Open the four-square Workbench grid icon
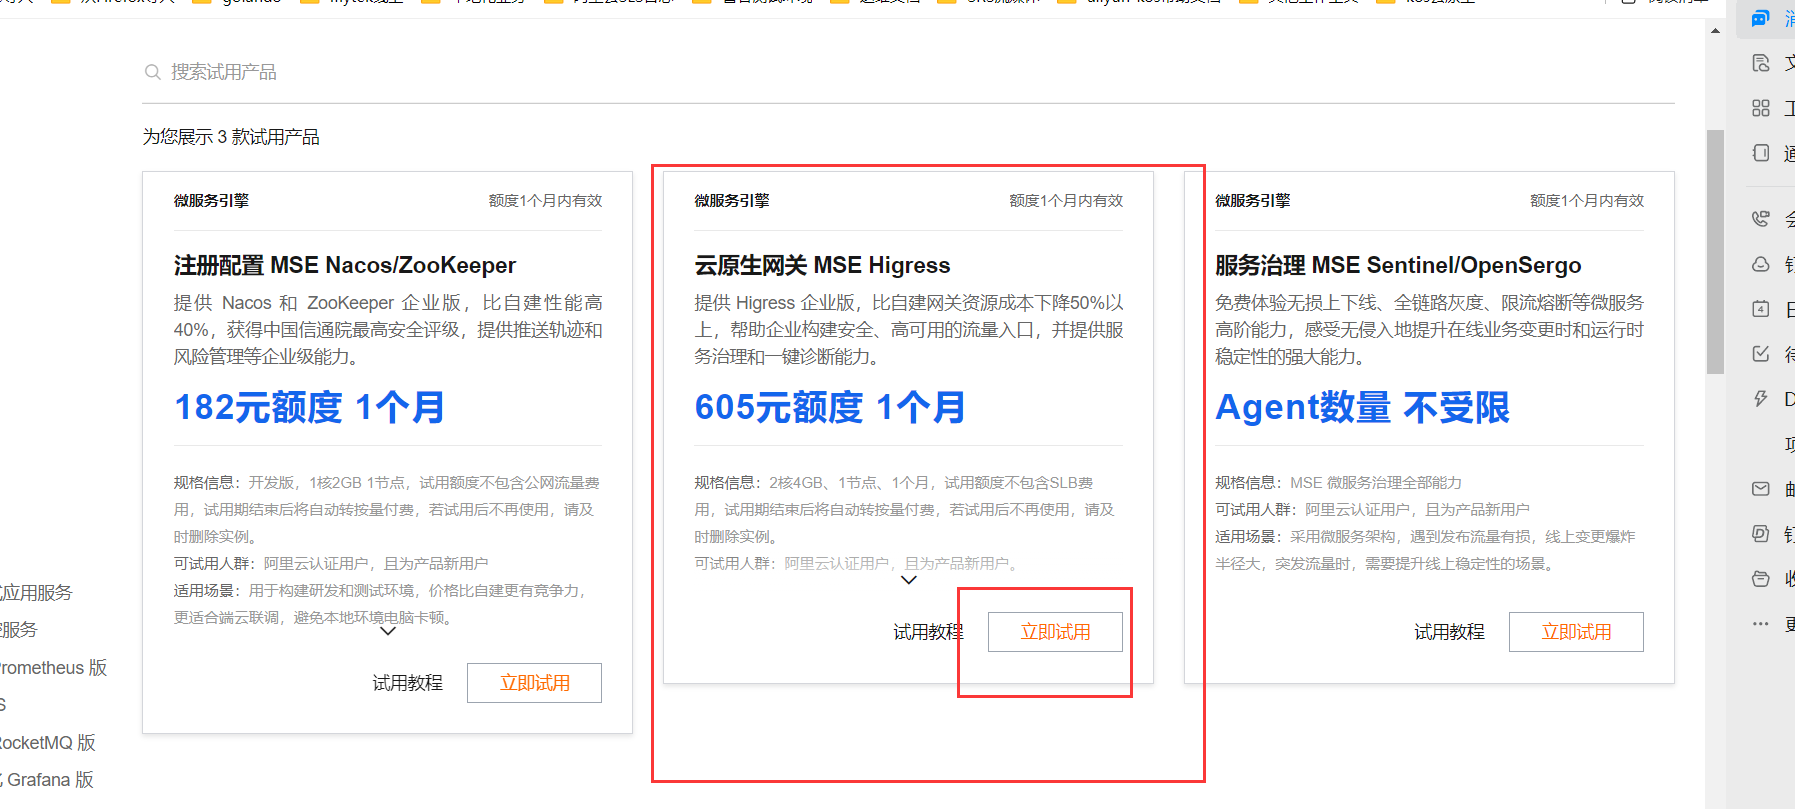The width and height of the screenshot is (1795, 809). [1761, 108]
